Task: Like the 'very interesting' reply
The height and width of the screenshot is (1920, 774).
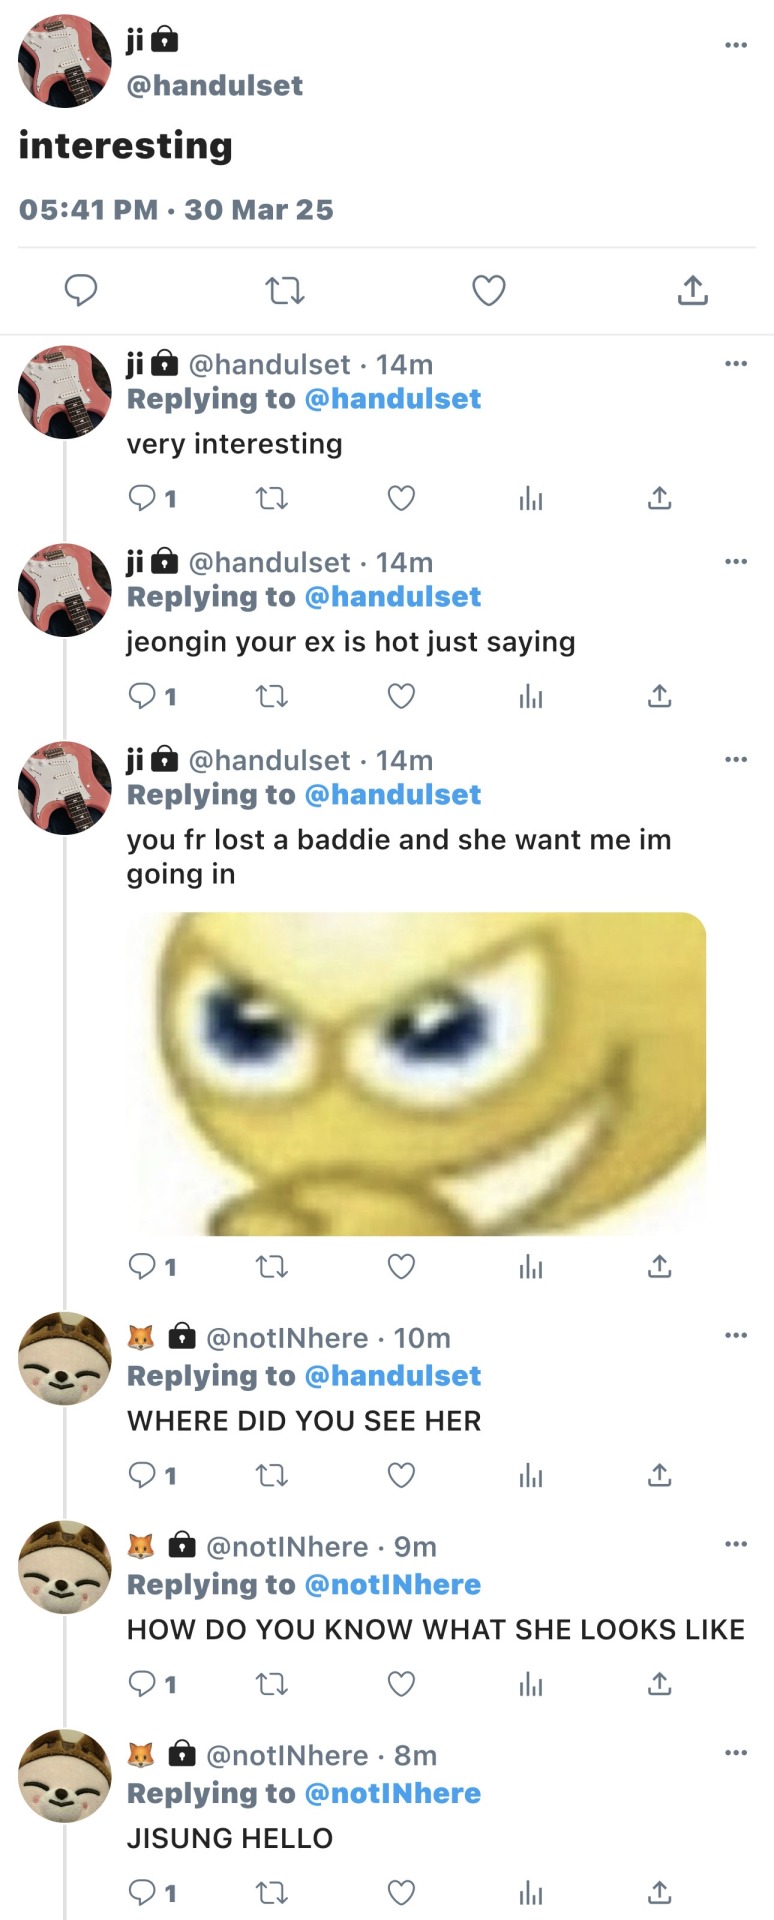Action: pyautogui.click(x=401, y=498)
